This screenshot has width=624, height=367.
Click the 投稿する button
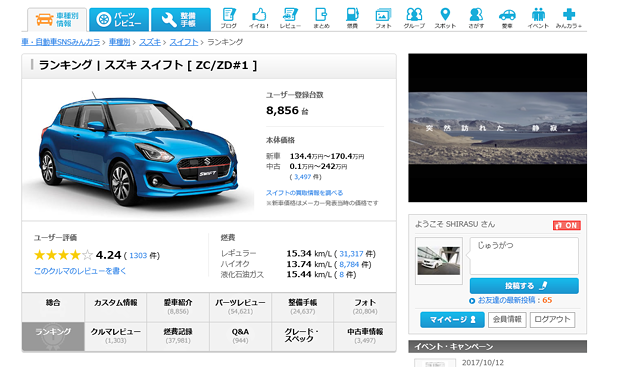[524, 286]
